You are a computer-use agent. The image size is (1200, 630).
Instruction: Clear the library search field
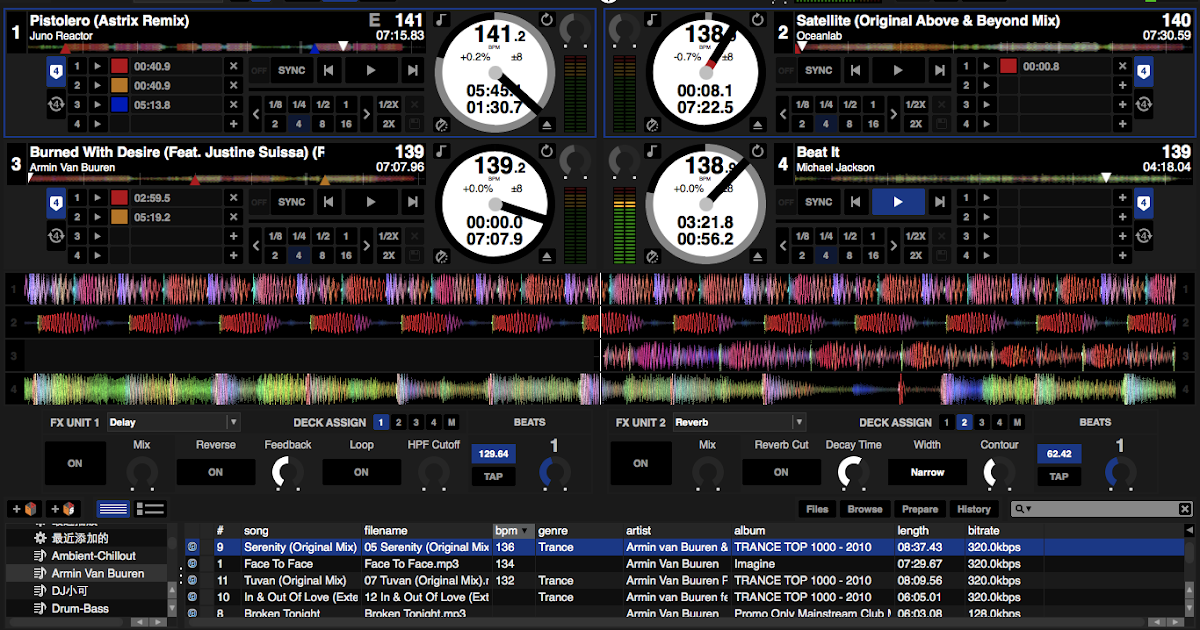point(1185,509)
